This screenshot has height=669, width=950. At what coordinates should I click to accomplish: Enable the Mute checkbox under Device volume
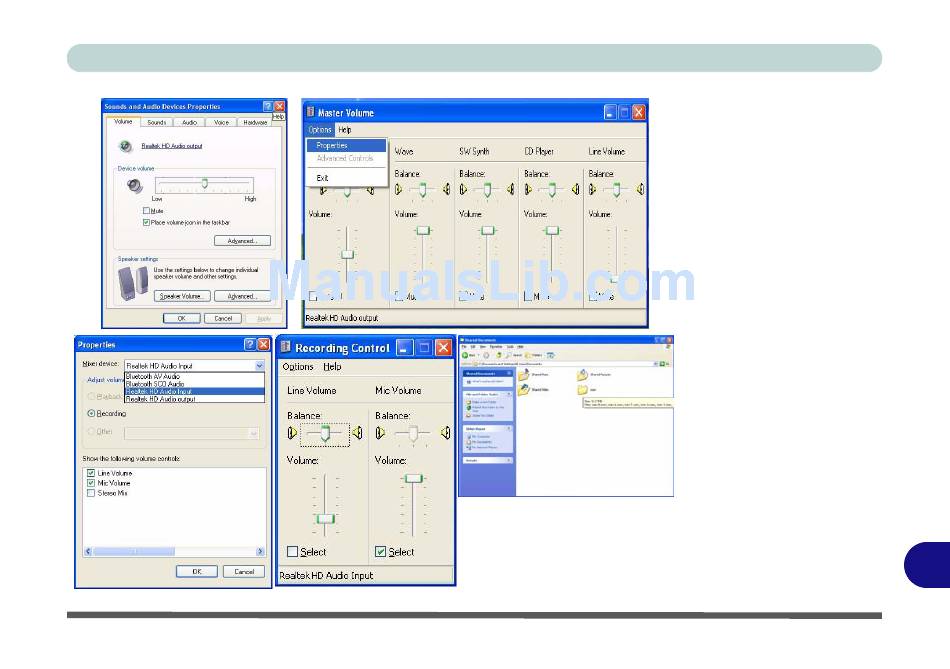(x=147, y=211)
